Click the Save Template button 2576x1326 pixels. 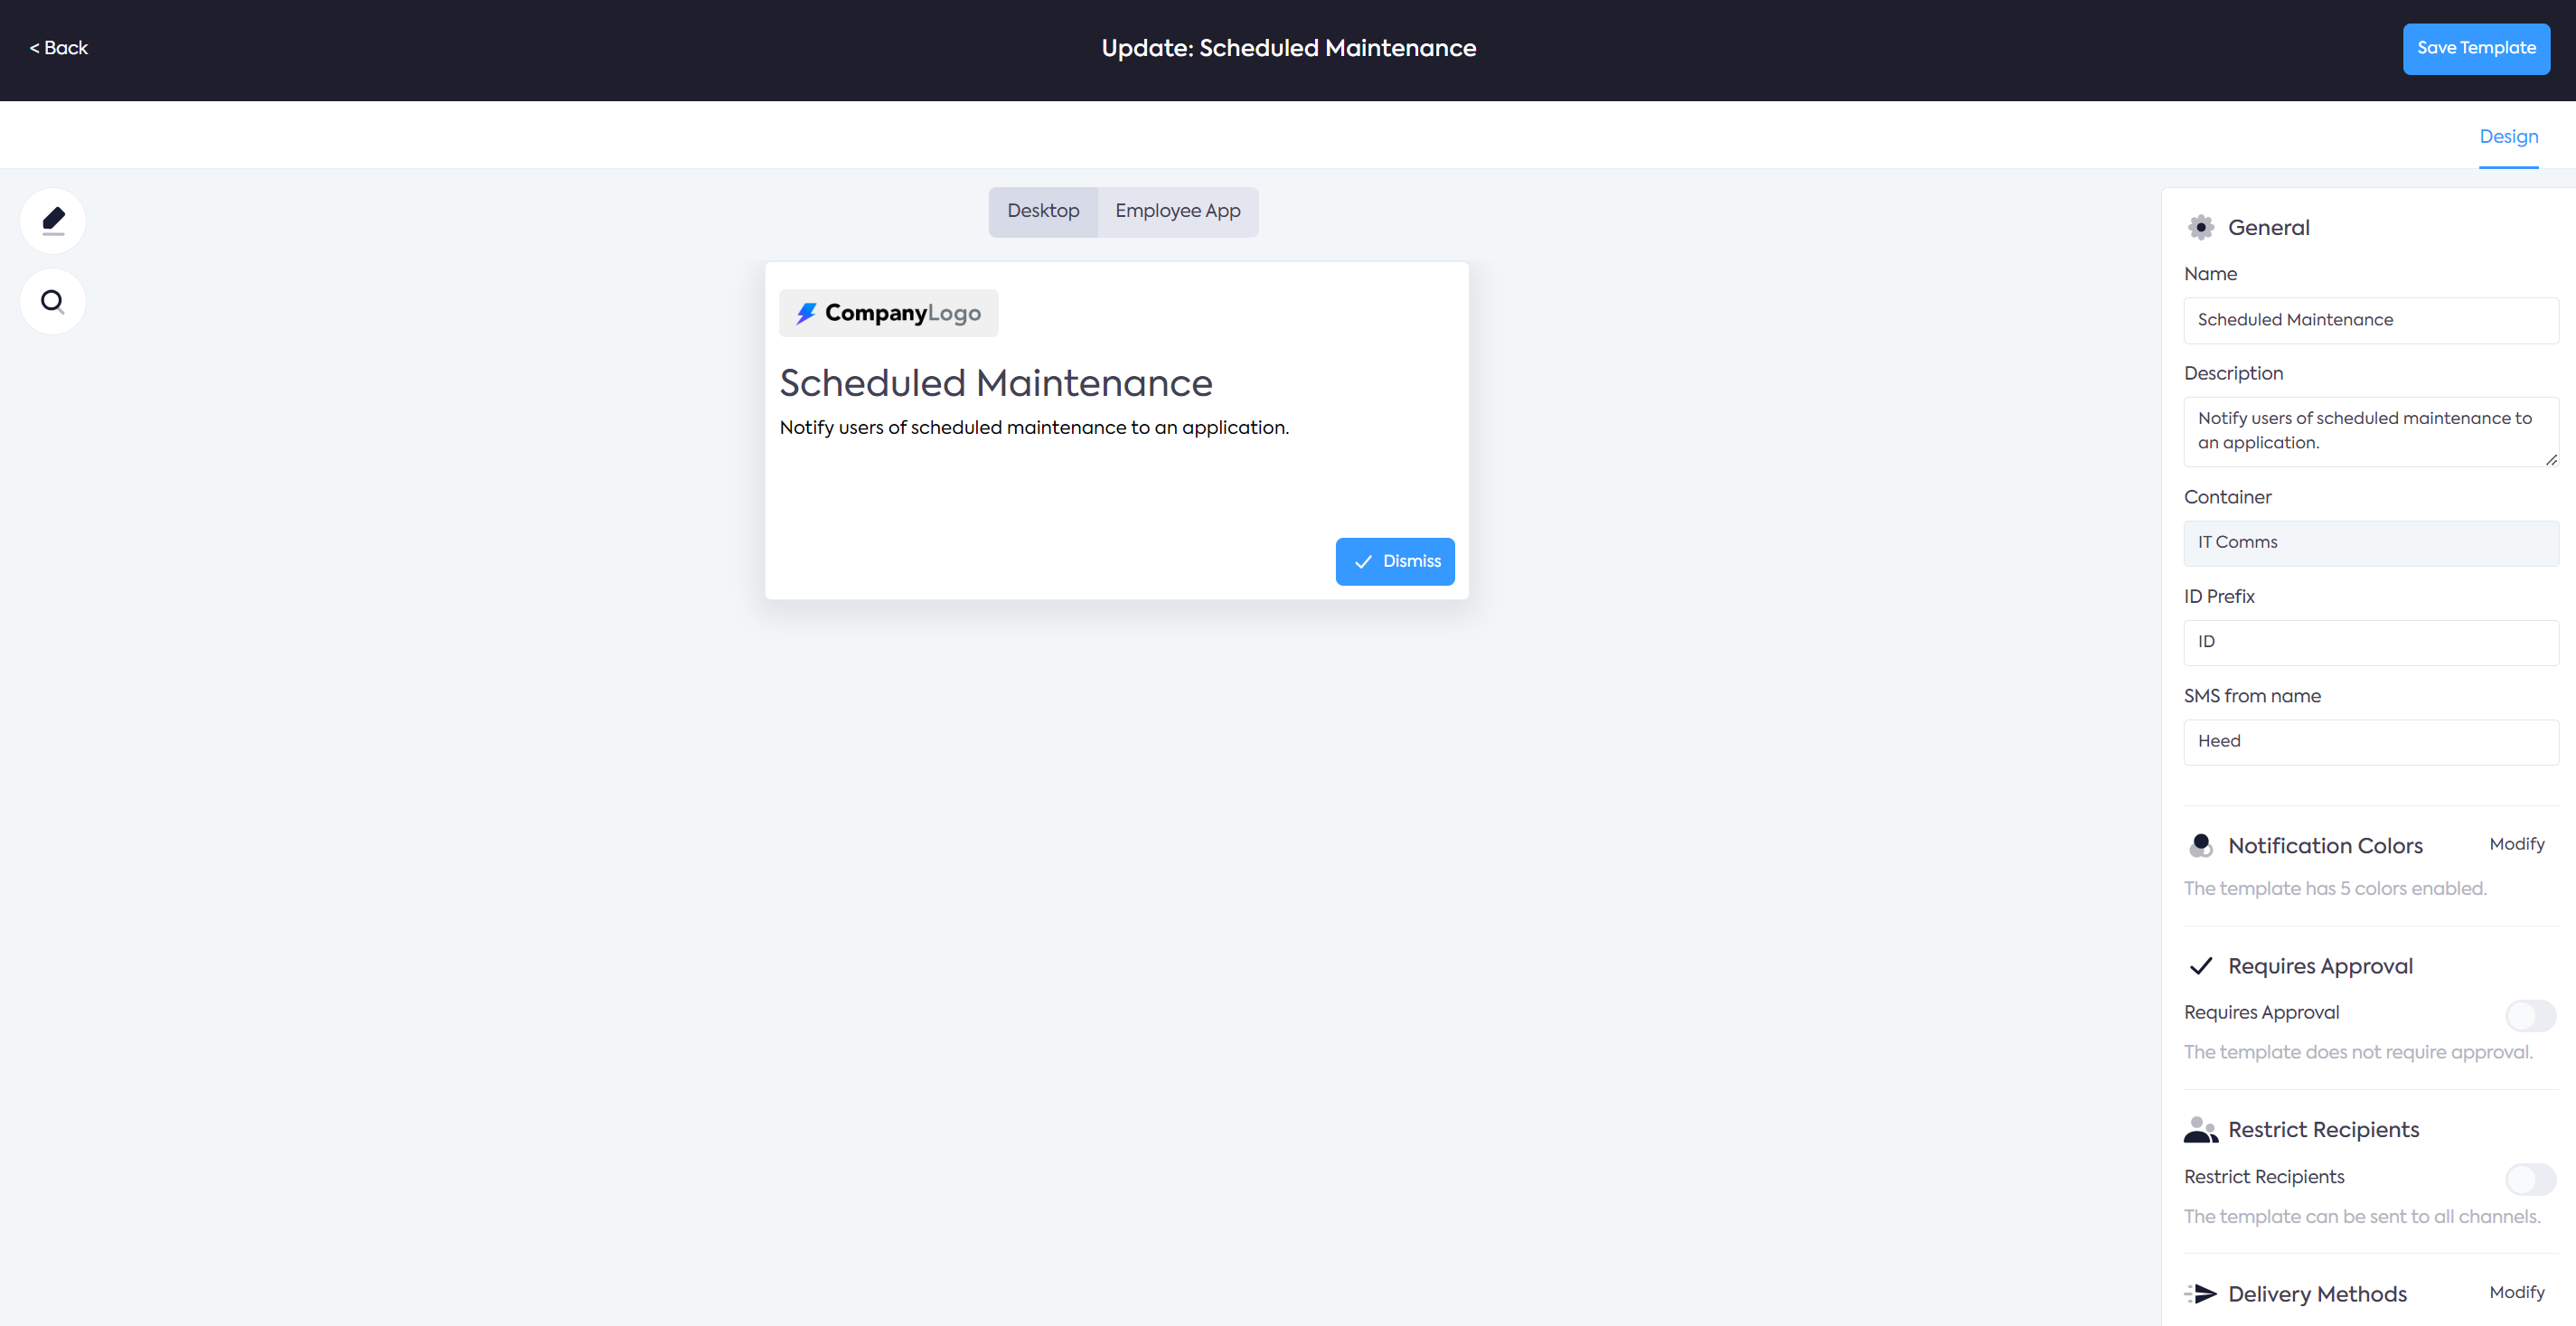pos(2475,48)
